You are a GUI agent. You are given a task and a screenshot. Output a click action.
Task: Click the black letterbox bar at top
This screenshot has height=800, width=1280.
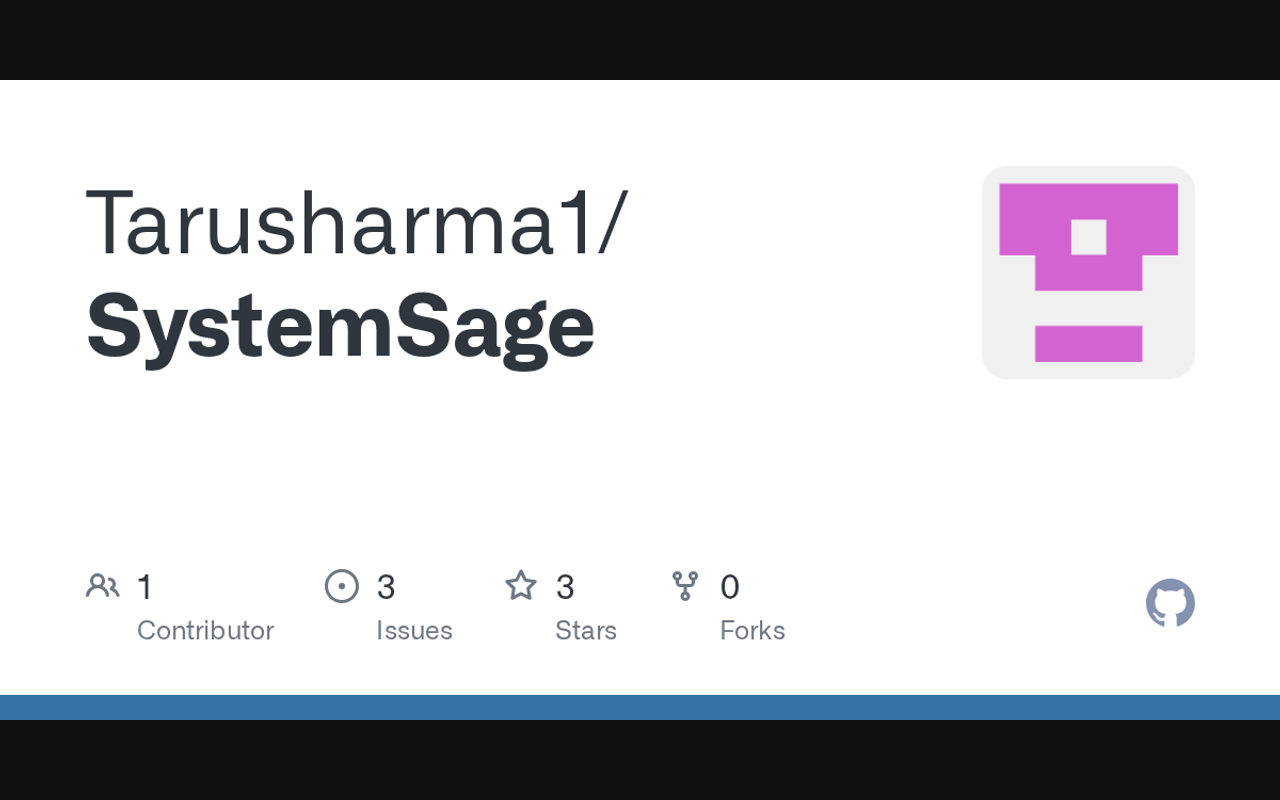[640, 40]
